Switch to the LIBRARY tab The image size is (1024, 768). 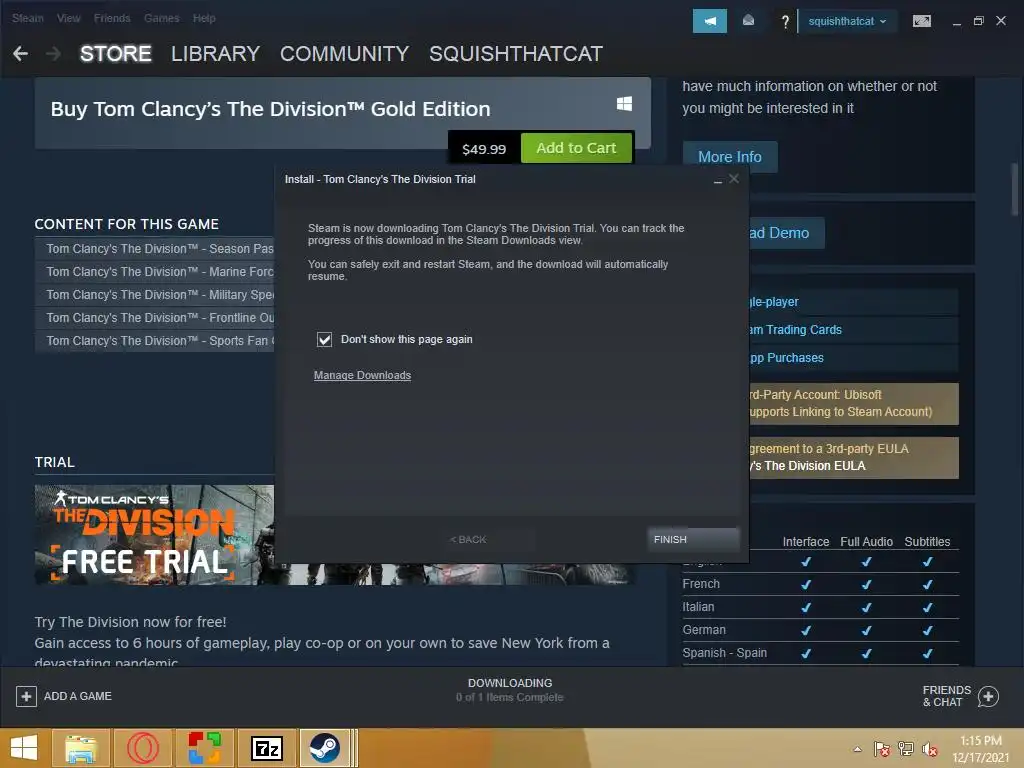(216, 54)
